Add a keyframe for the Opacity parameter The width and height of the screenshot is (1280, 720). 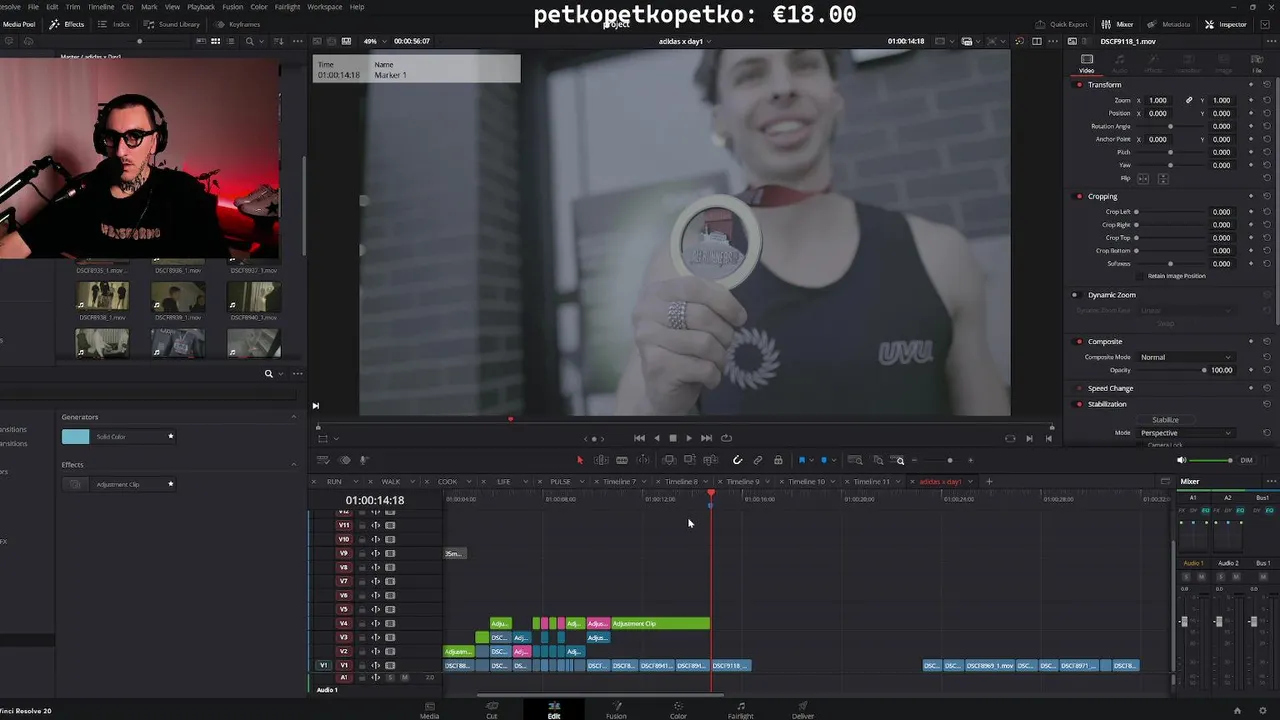pos(1250,370)
